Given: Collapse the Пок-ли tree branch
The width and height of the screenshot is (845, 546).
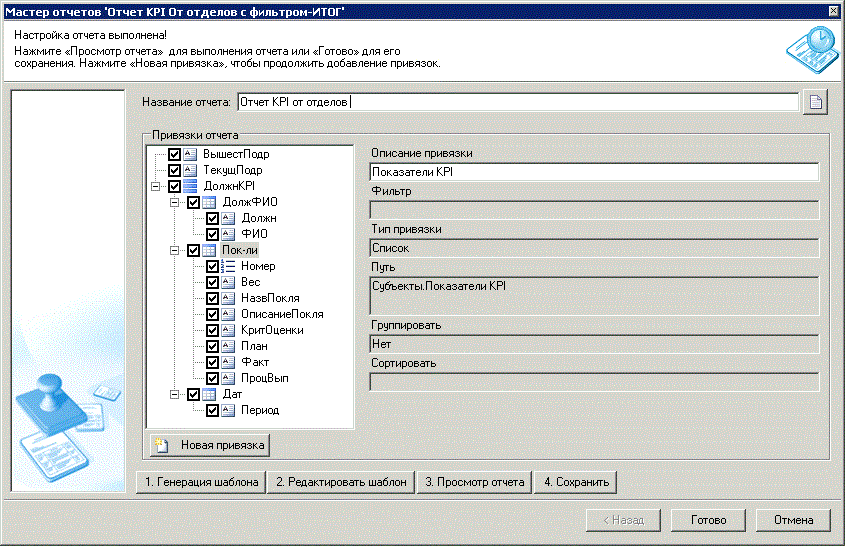Looking at the screenshot, I should pyautogui.click(x=175, y=251).
